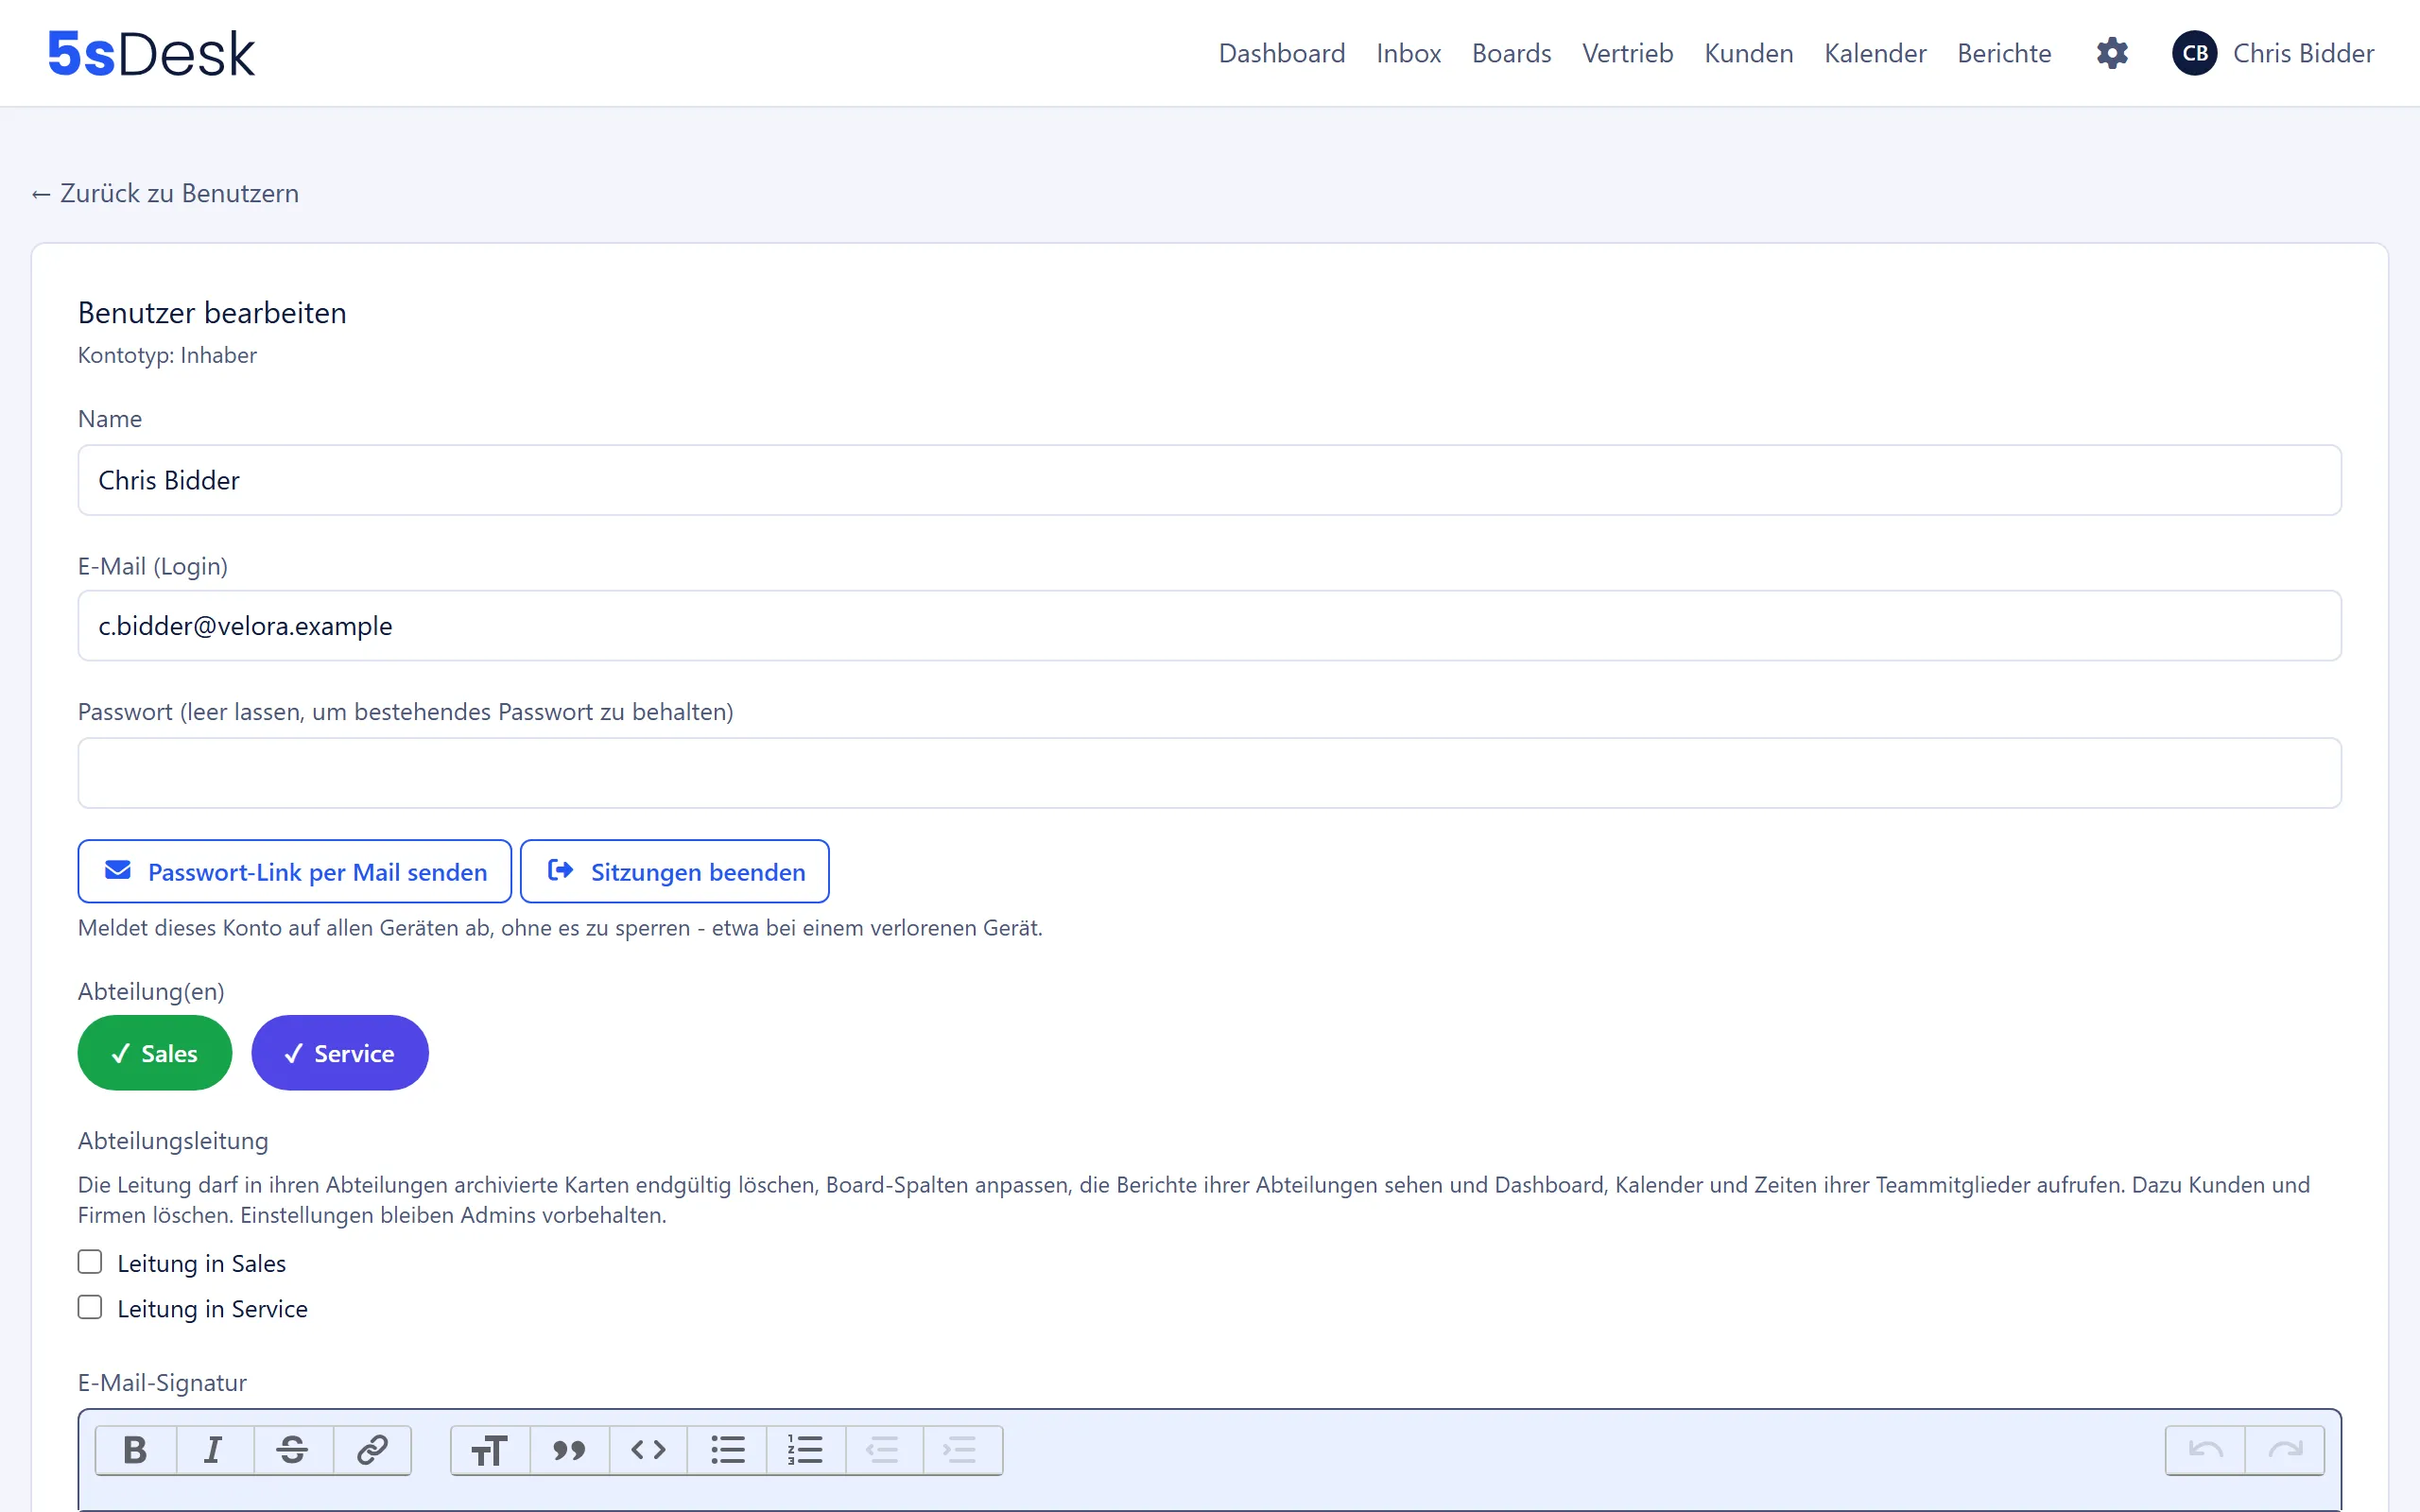Image resolution: width=2420 pixels, height=1512 pixels.
Task: Undo last edit in signature editor
Action: pyautogui.click(x=2205, y=1449)
